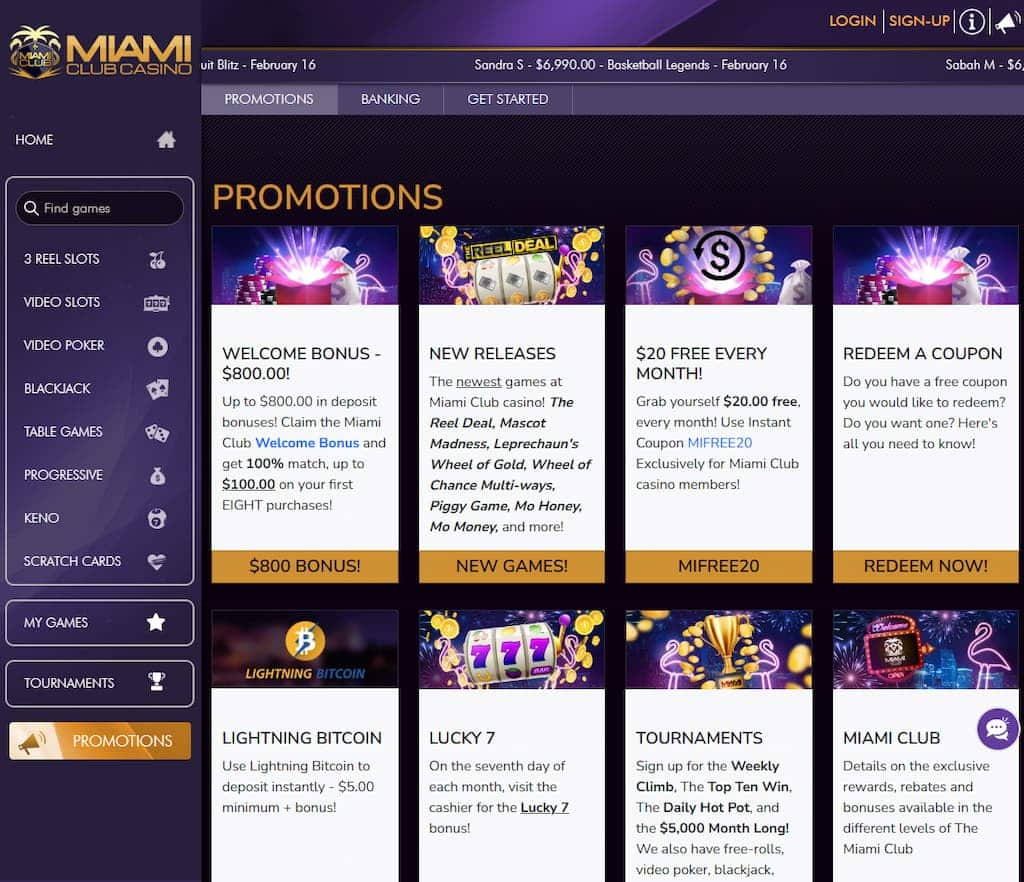Open the Keno ball icon
The width and height of the screenshot is (1024, 882).
(157, 518)
